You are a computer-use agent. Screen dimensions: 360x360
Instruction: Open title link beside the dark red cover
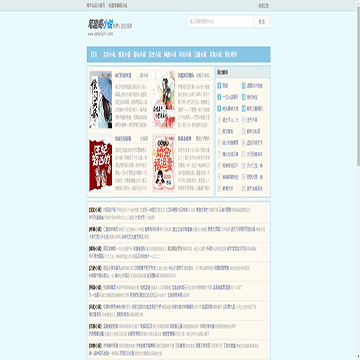123,138
